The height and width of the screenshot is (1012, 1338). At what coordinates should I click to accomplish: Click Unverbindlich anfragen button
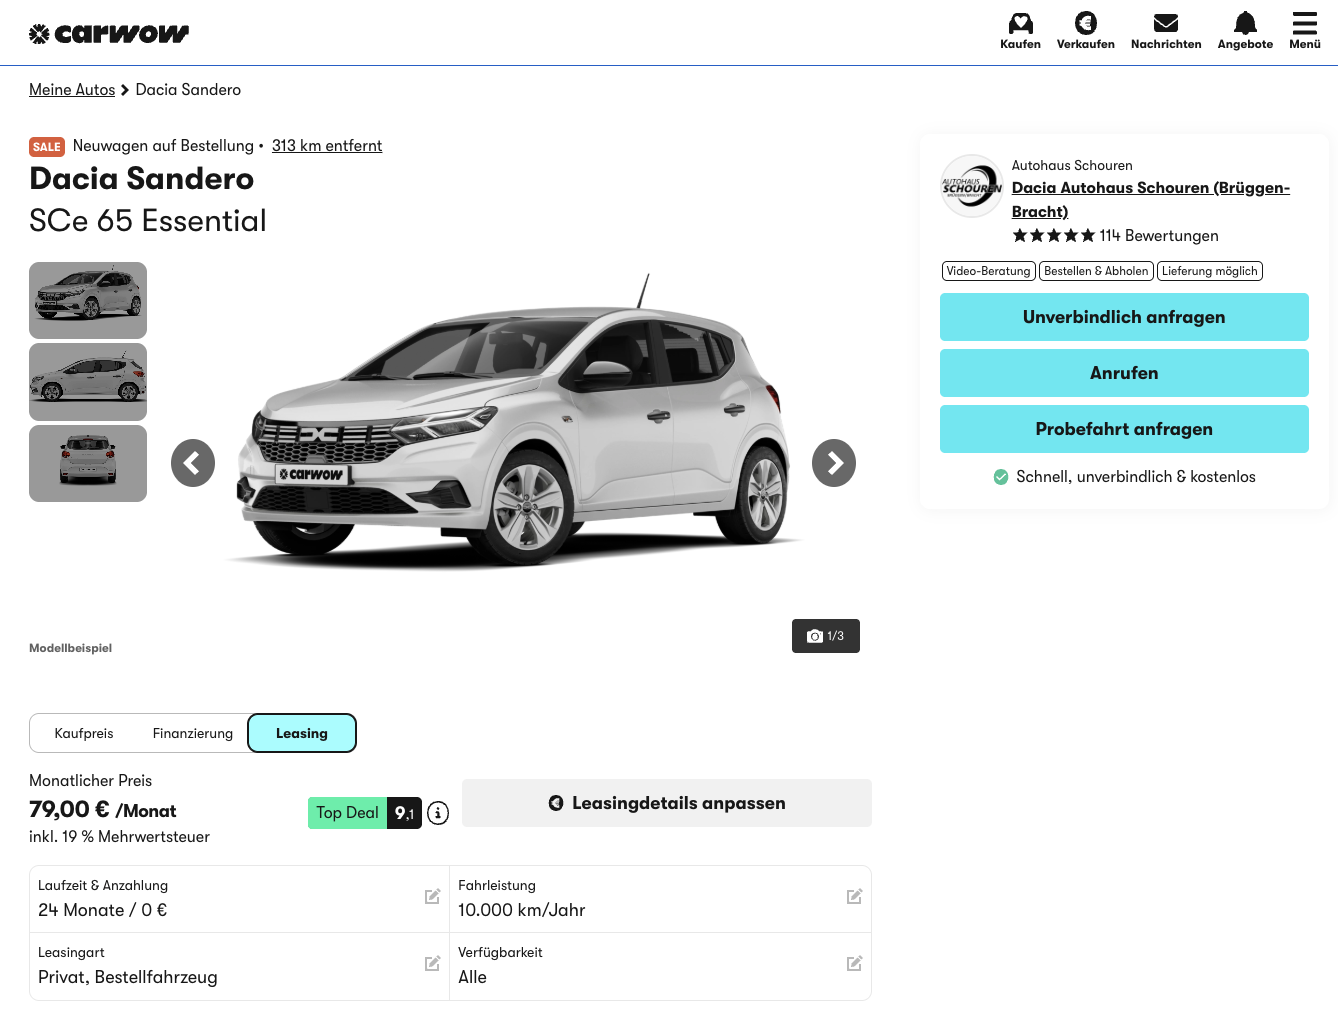(x=1124, y=317)
